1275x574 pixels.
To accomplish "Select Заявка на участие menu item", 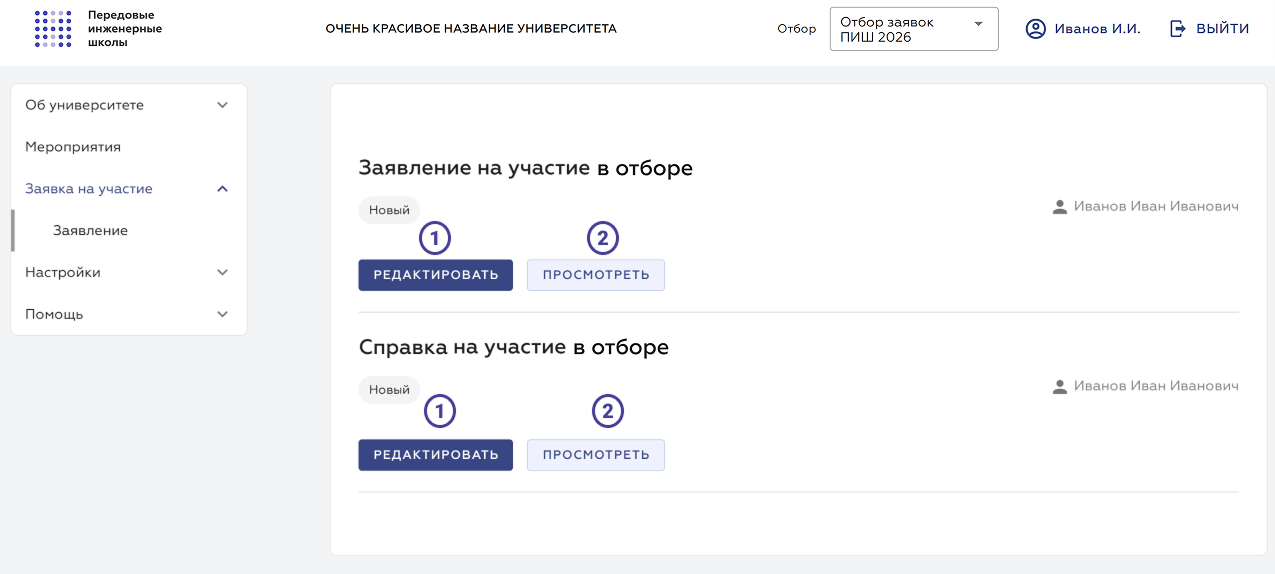I will tap(128, 189).
